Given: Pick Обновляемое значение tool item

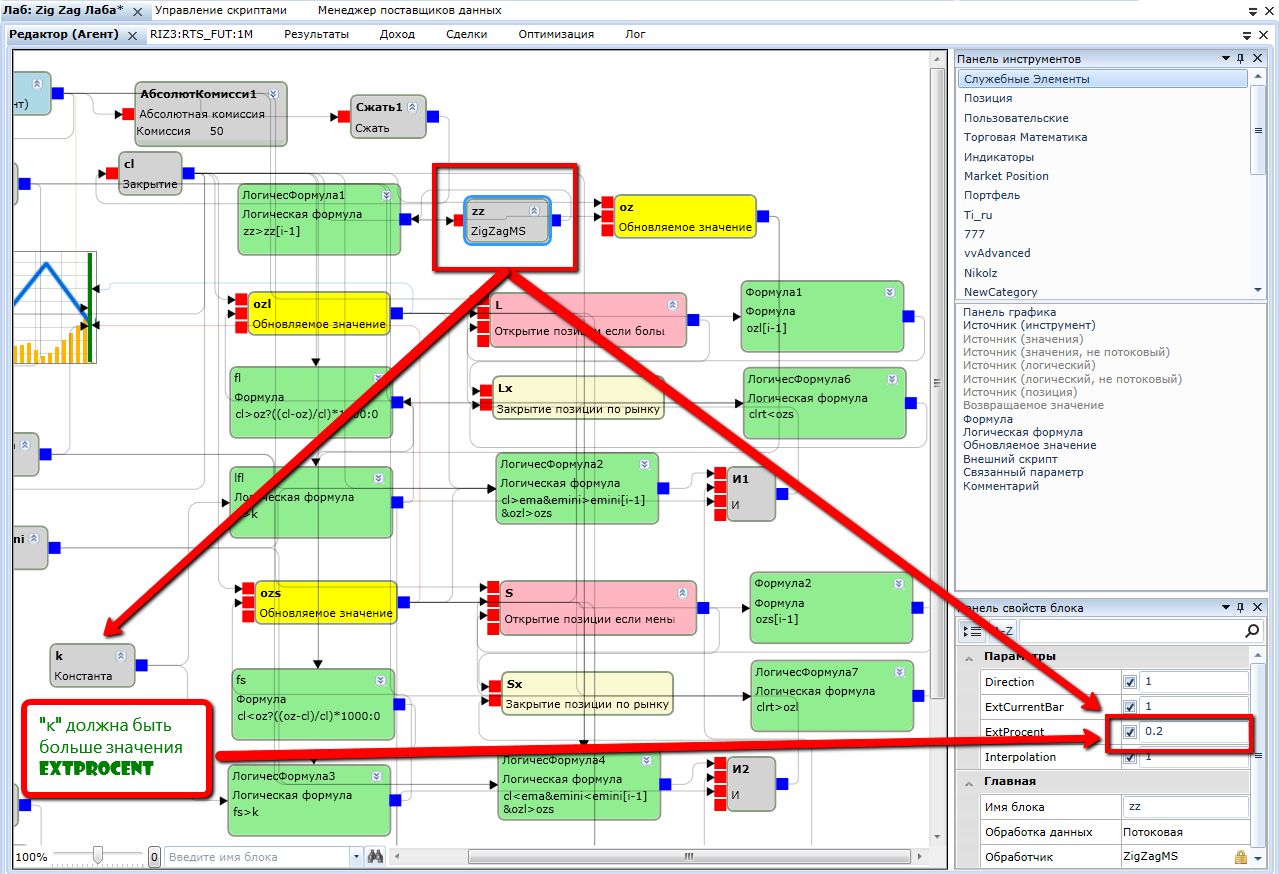Looking at the screenshot, I should [1029, 445].
